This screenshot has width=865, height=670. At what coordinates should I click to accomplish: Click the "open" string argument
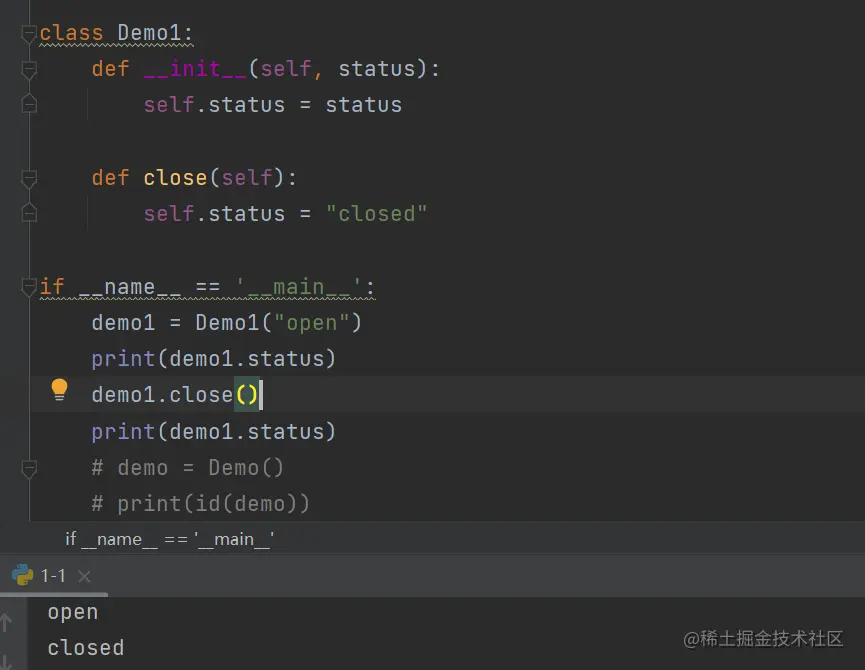[x=312, y=323]
